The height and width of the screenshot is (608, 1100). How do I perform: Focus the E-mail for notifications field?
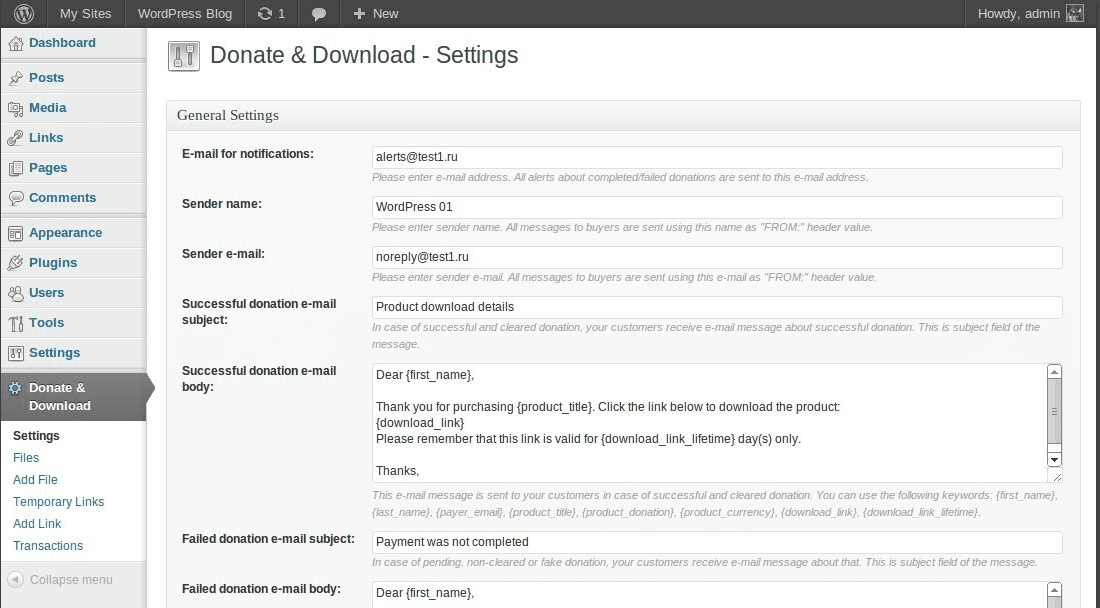point(717,157)
